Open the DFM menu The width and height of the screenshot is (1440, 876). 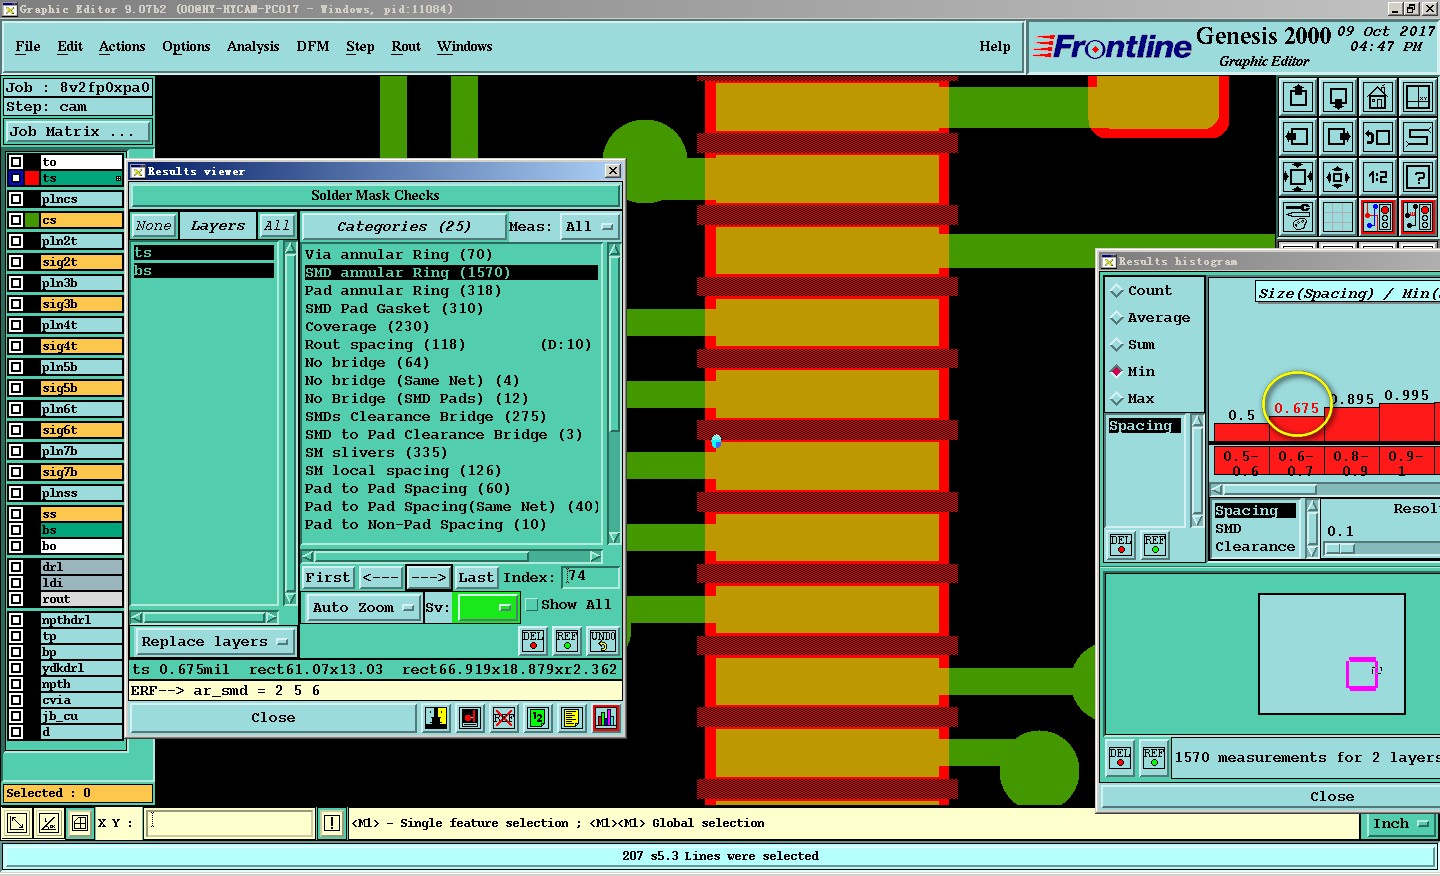click(x=312, y=47)
